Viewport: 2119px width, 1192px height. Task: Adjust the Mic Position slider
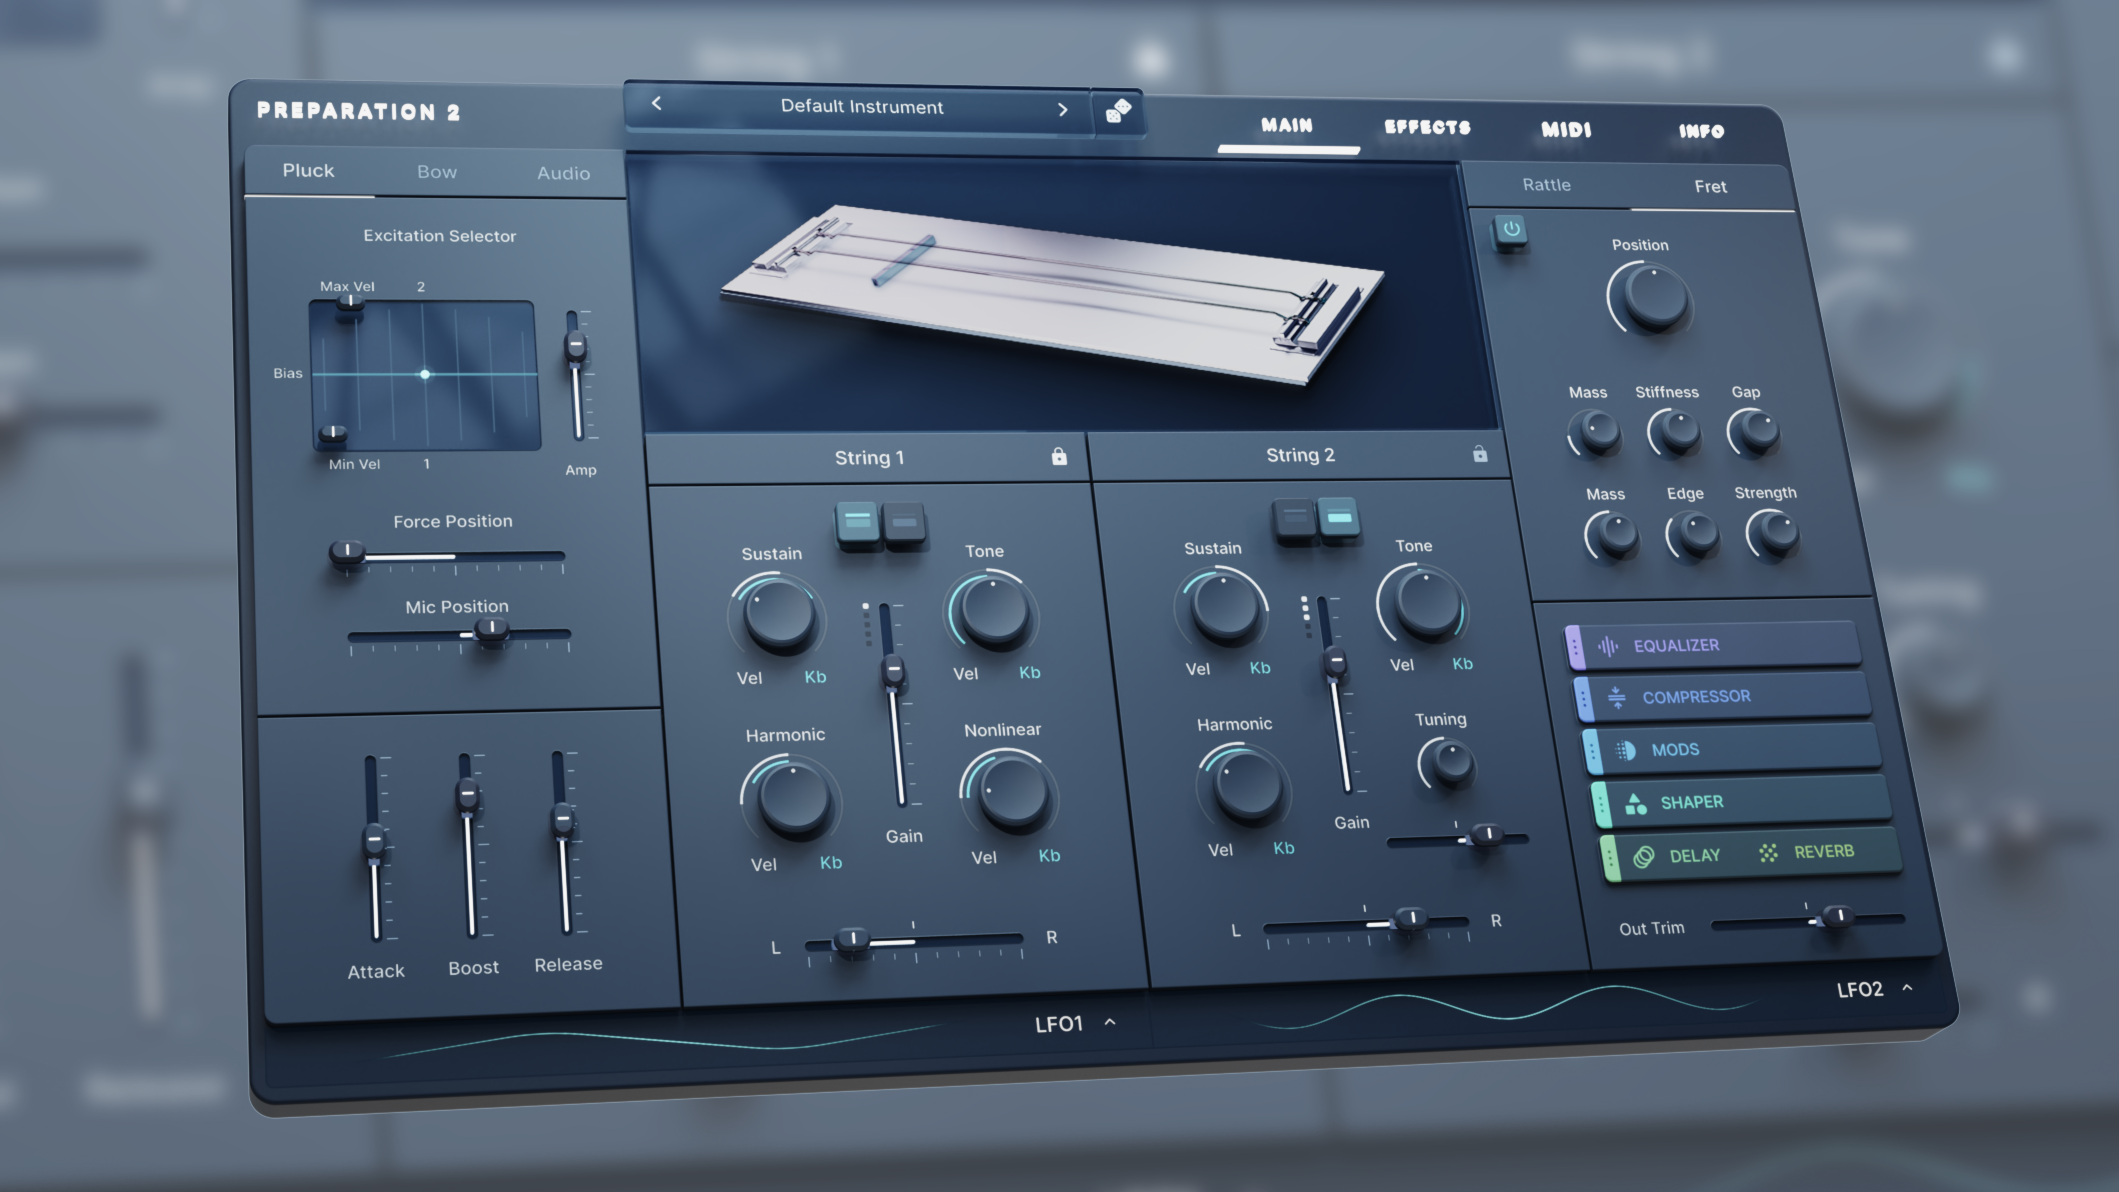[x=494, y=632]
